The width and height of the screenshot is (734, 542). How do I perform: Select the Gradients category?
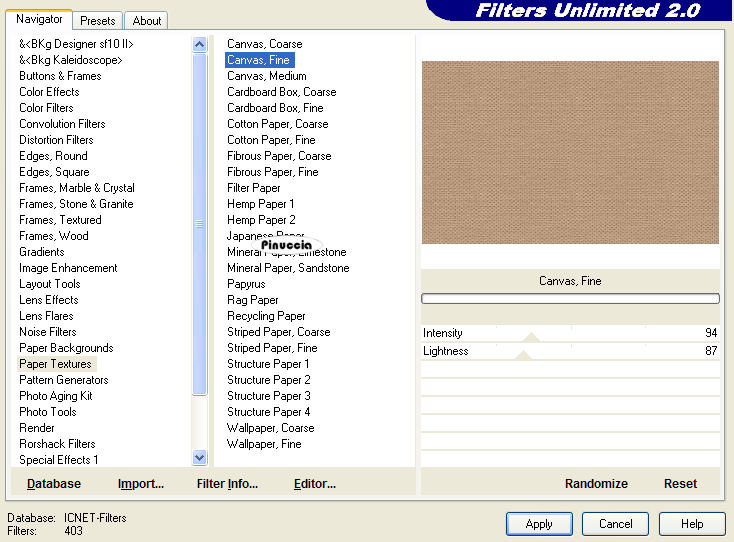[x=42, y=252]
